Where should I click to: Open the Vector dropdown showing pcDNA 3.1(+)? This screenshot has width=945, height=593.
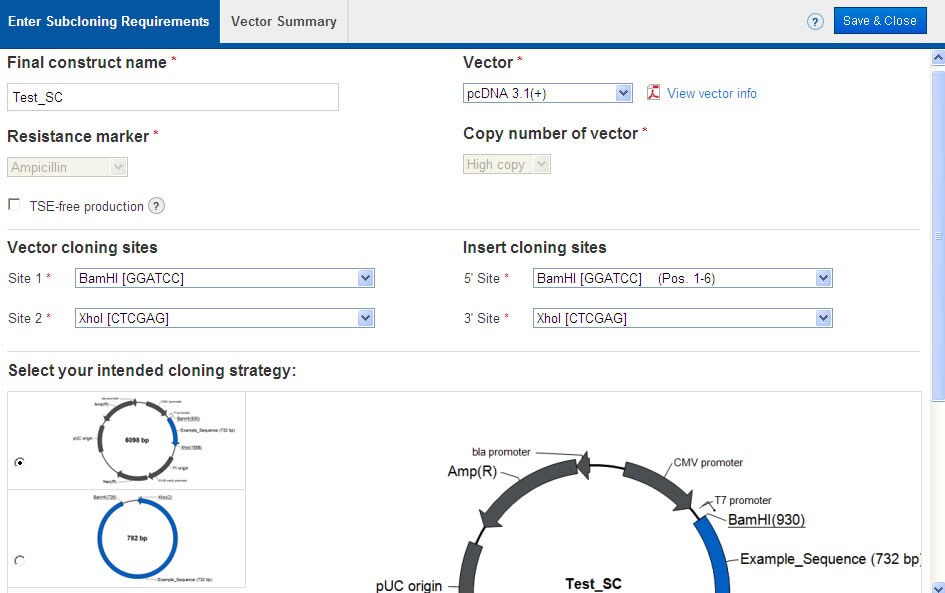pos(547,93)
